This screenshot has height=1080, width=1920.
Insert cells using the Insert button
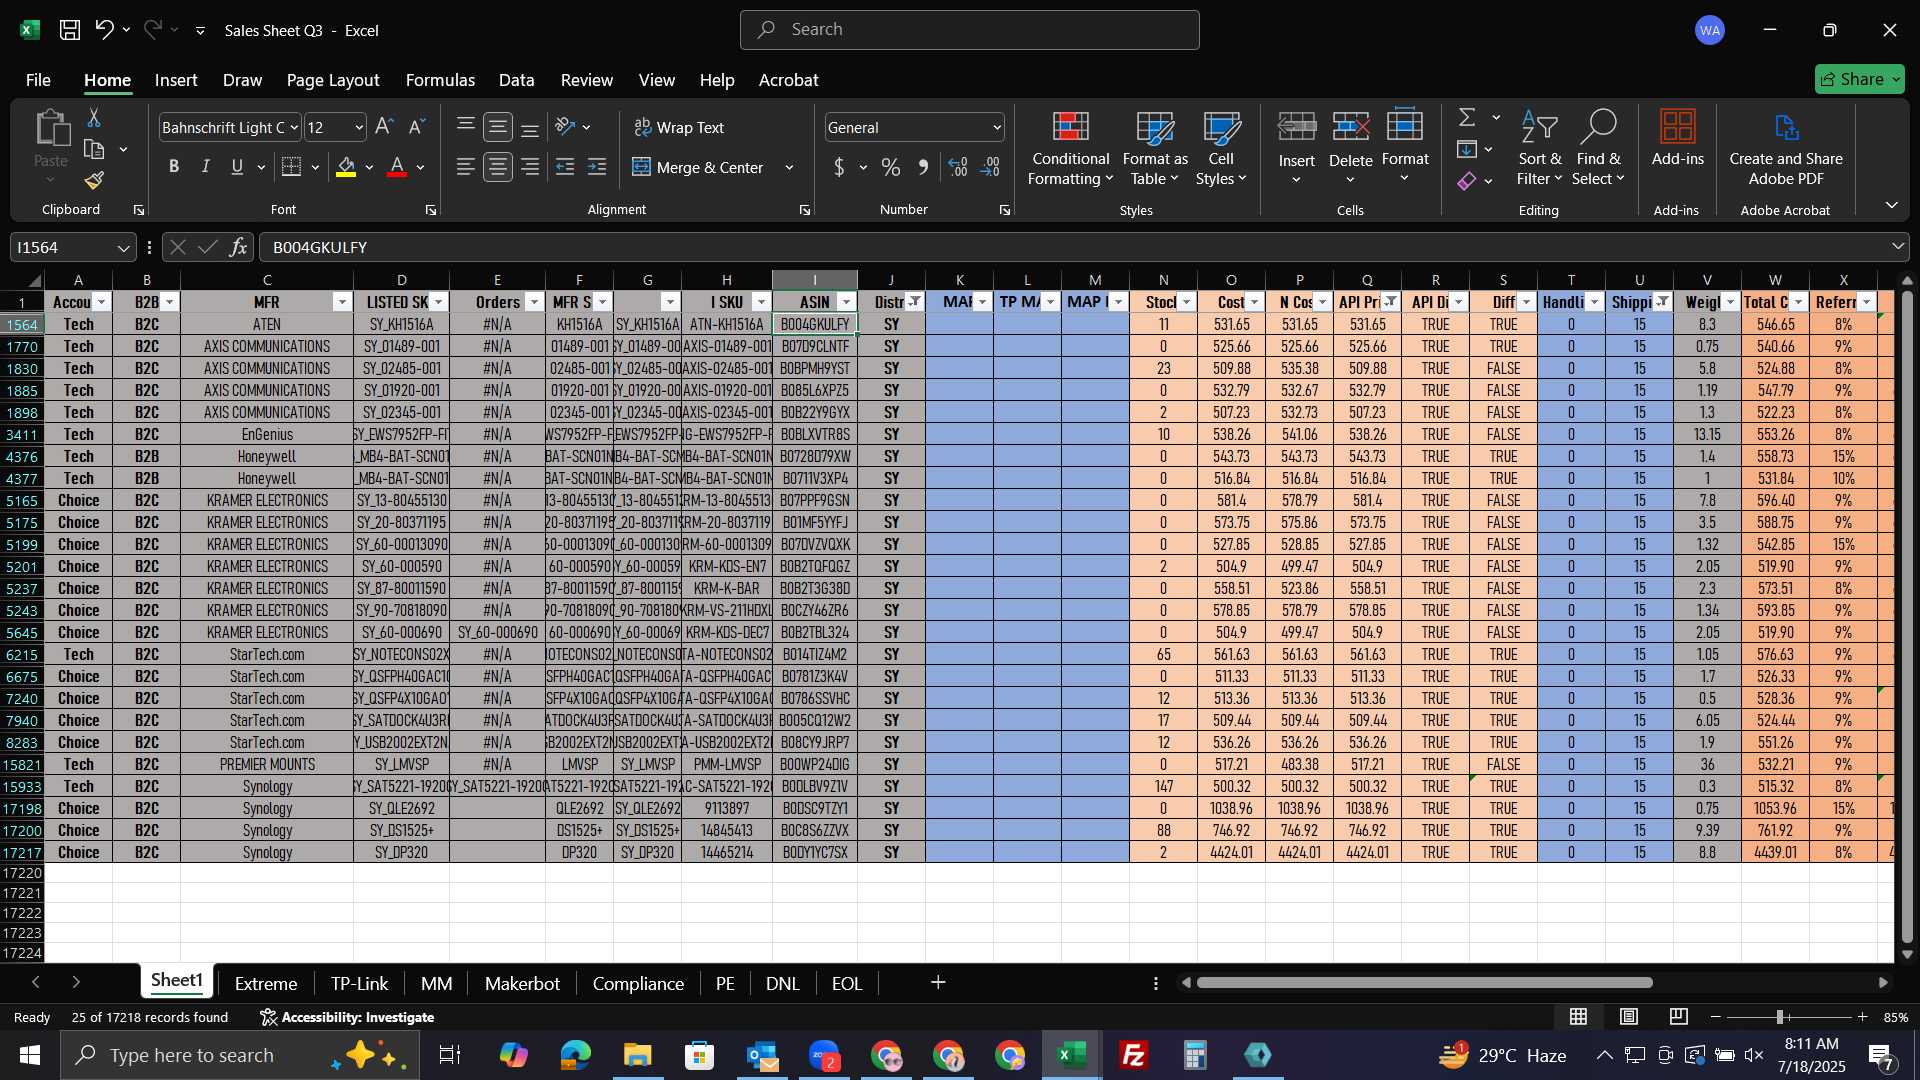click(x=1296, y=148)
